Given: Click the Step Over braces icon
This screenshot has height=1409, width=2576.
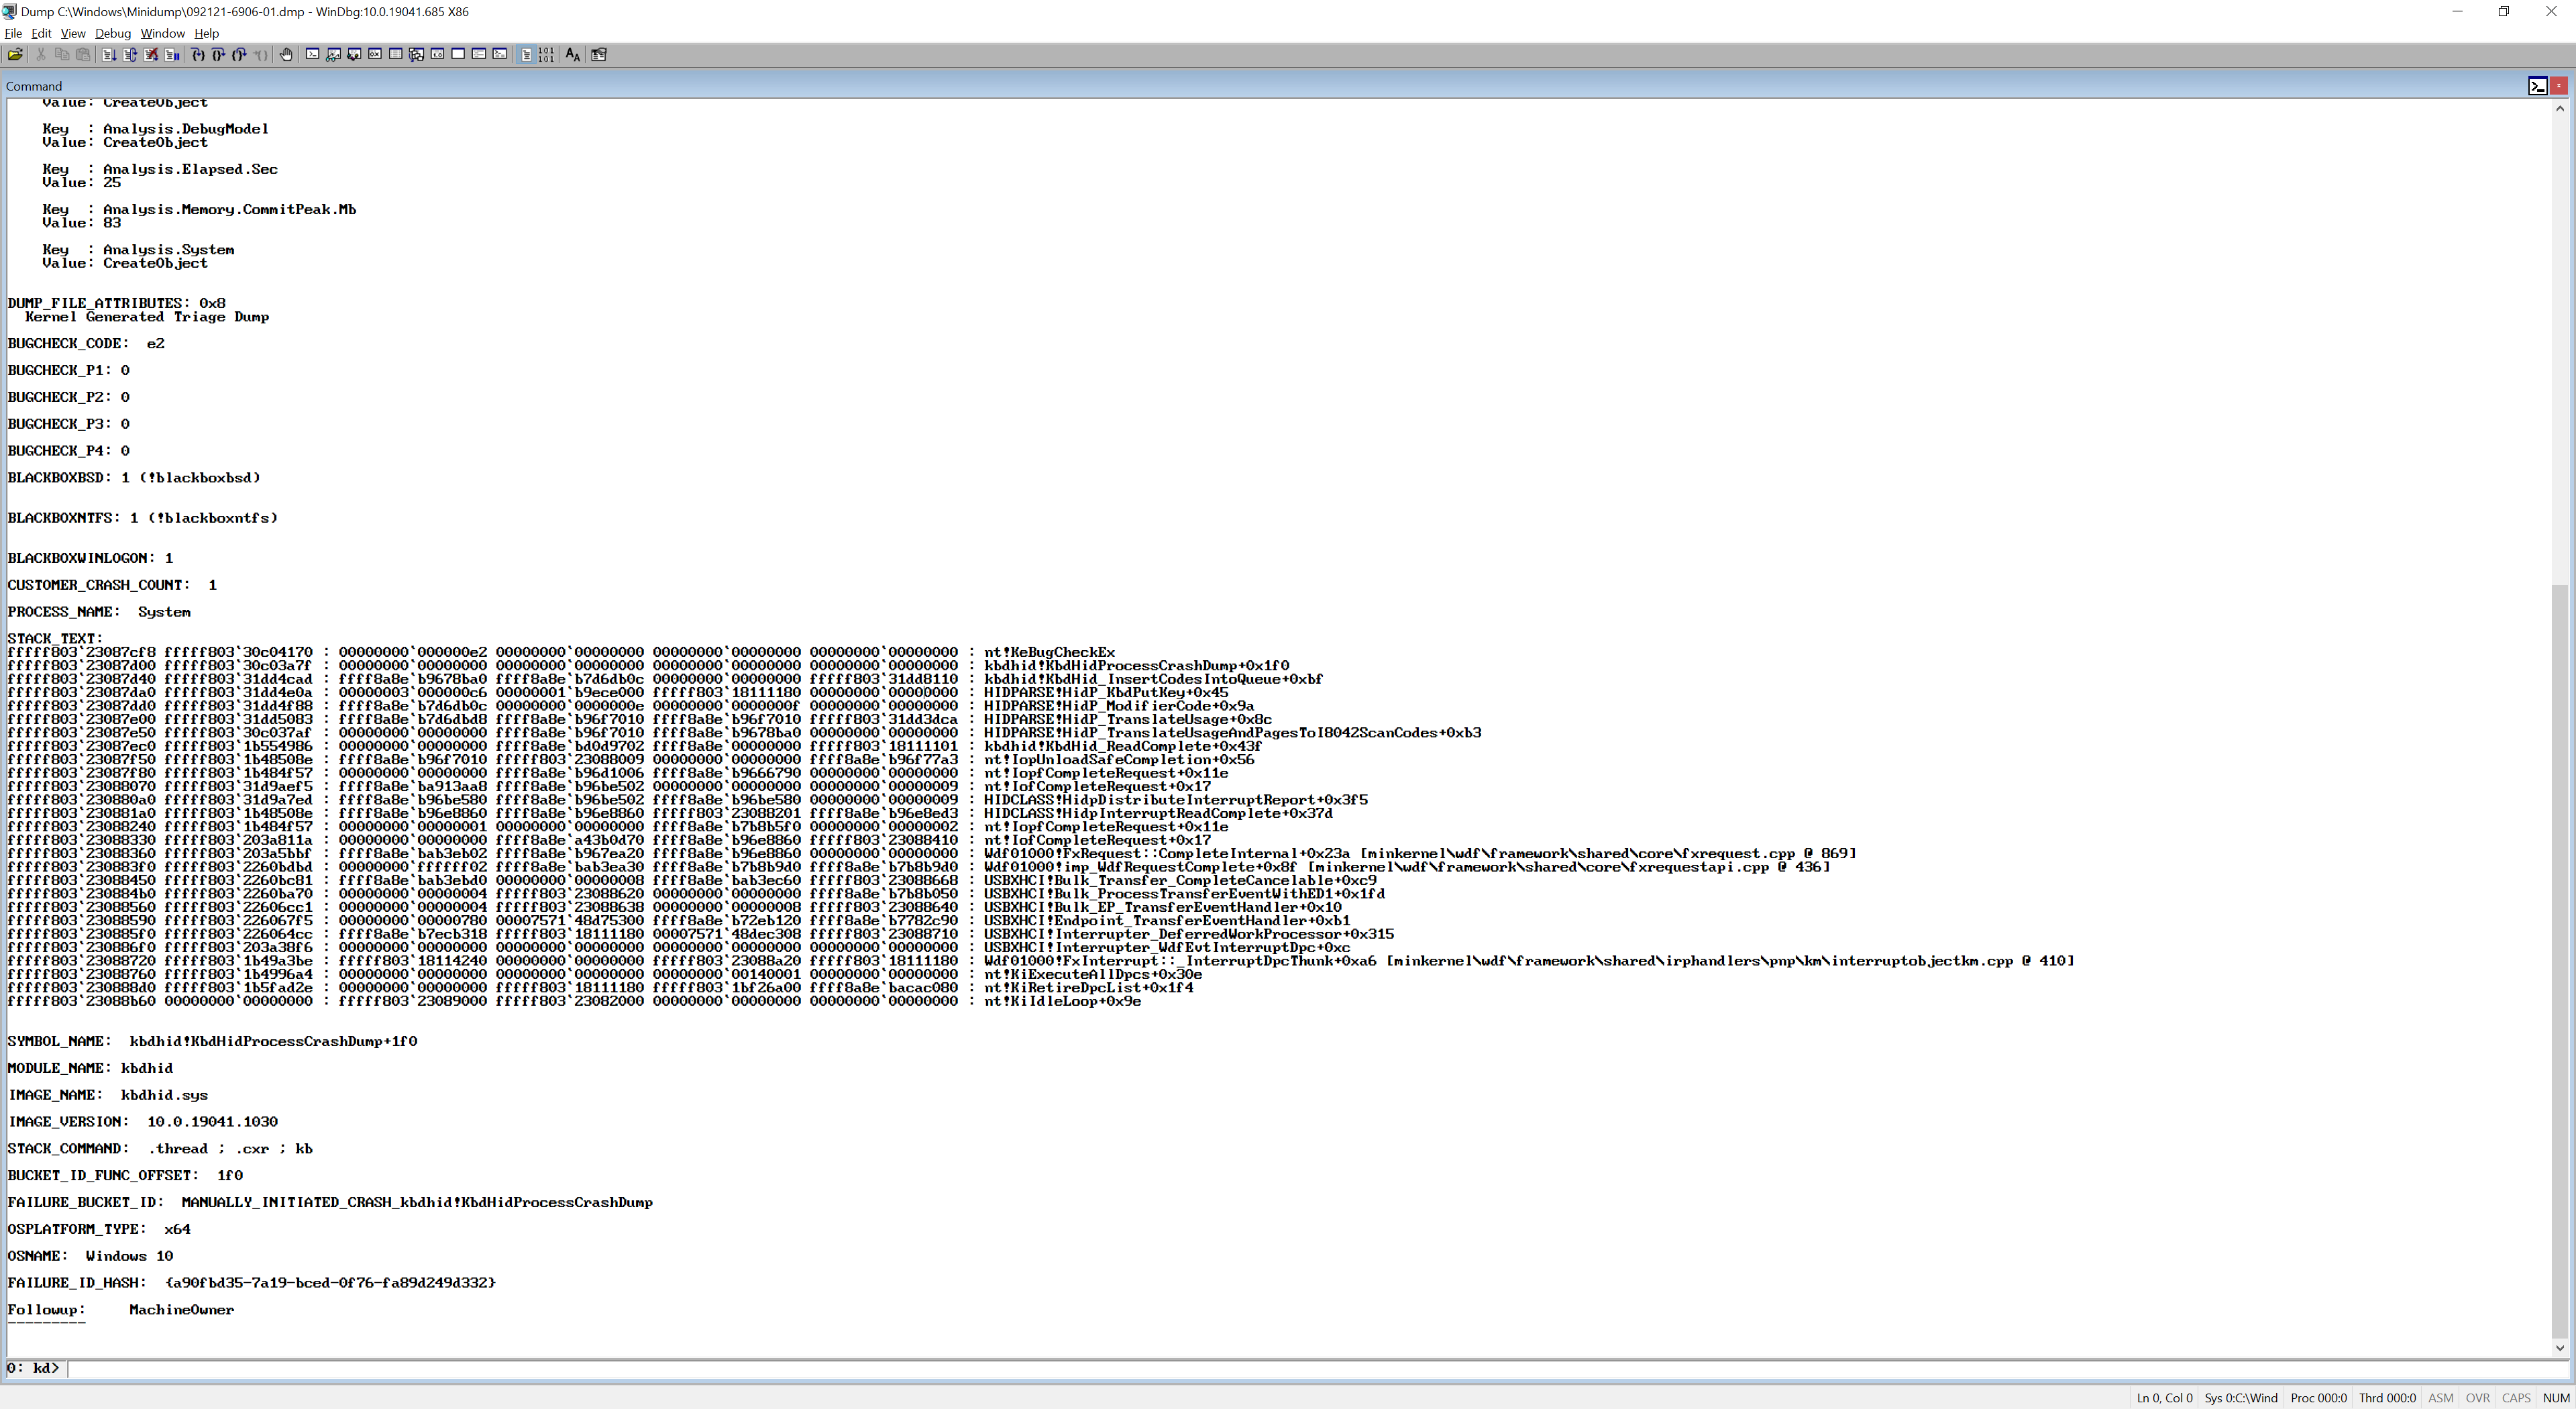Looking at the screenshot, I should (218, 55).
